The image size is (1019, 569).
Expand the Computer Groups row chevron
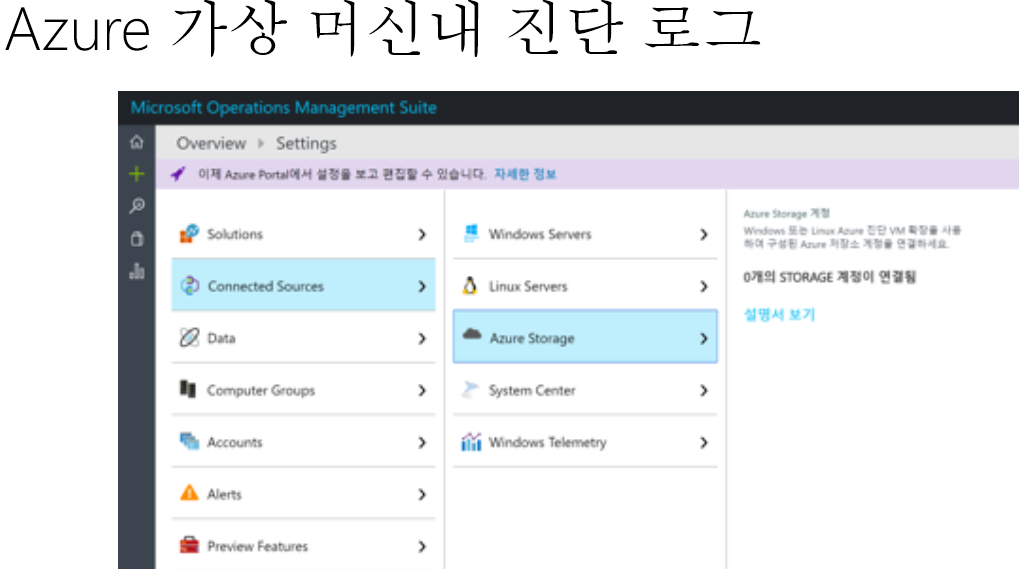422,390
